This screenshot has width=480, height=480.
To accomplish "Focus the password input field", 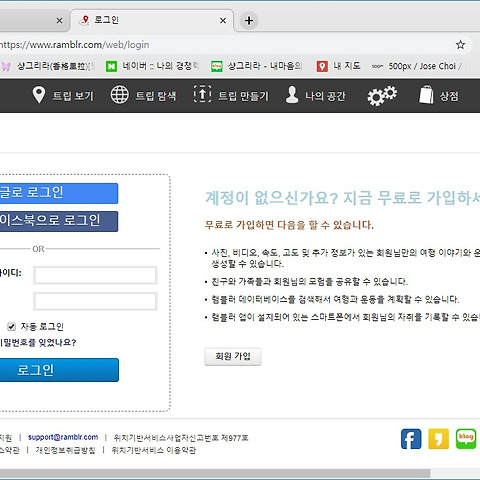I will tap(95, 301).
